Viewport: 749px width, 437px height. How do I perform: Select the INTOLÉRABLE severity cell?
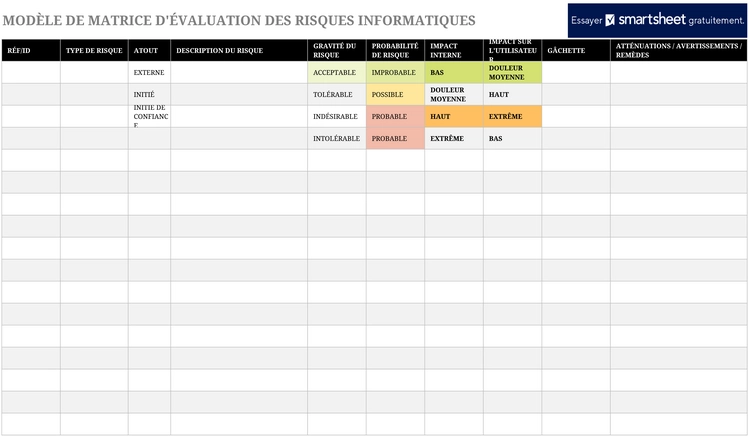pos(337,139)
